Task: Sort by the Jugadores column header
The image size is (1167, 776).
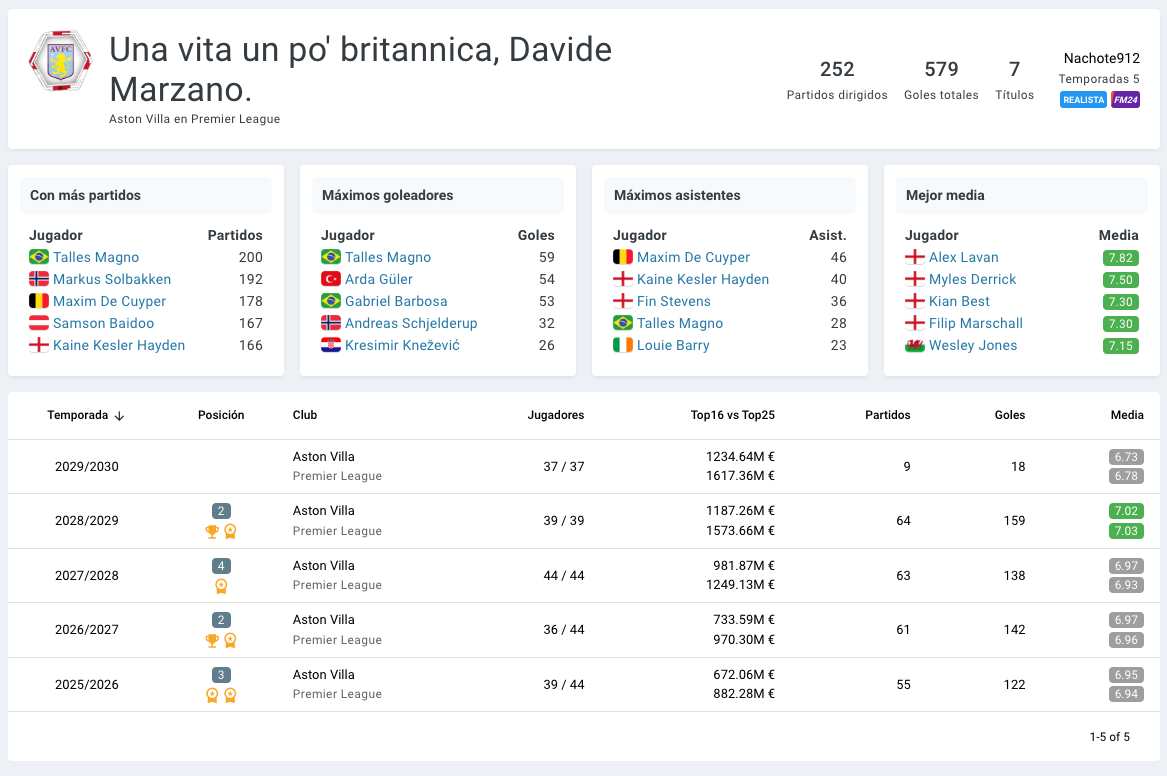Action: coord(556,415)
